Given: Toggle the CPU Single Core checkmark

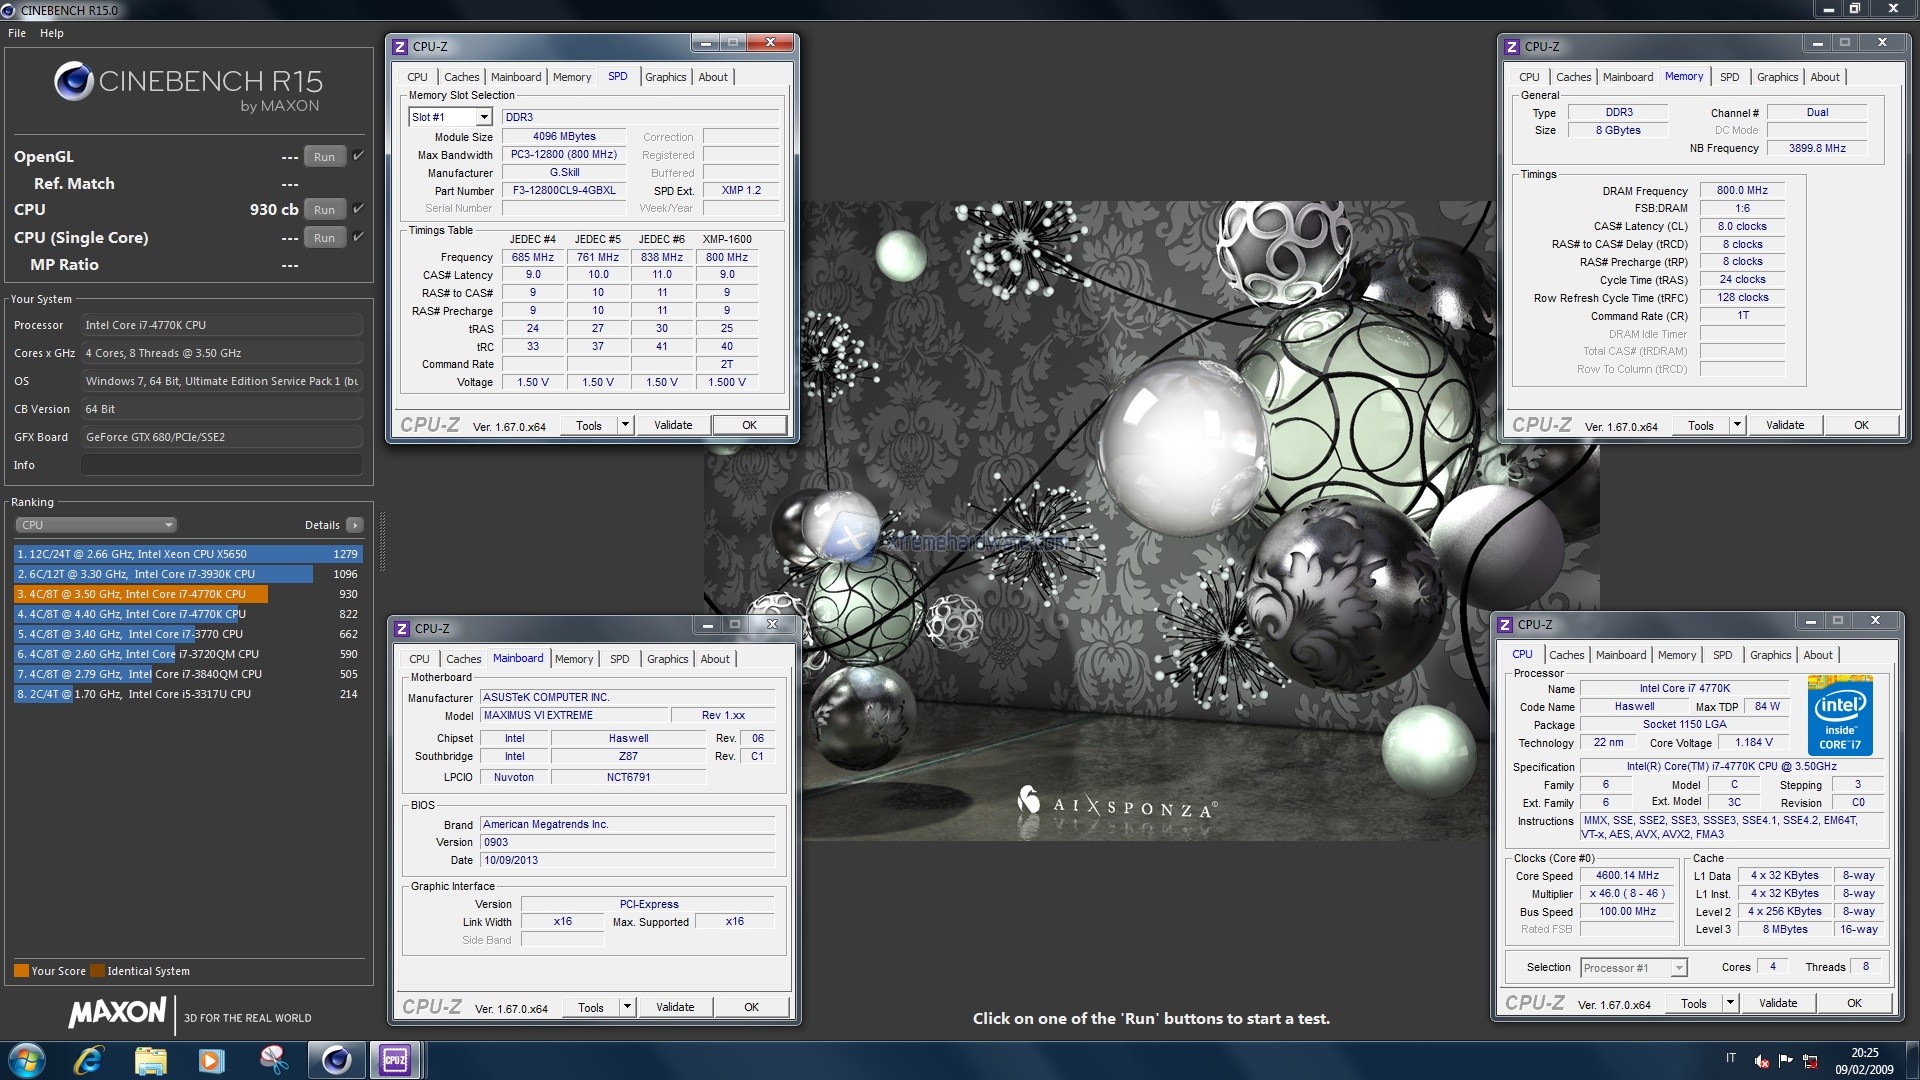Looking at the screenshot, I should pyautogui.click(x=359, y=236).
